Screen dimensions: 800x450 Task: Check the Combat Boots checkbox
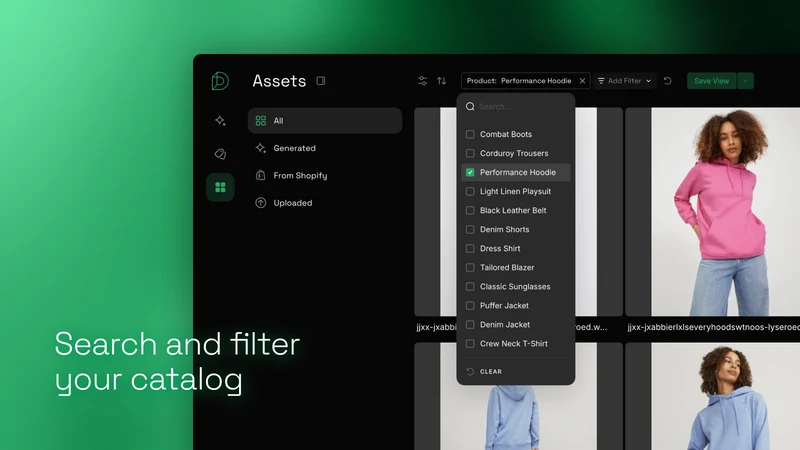(x=470, y=134)
